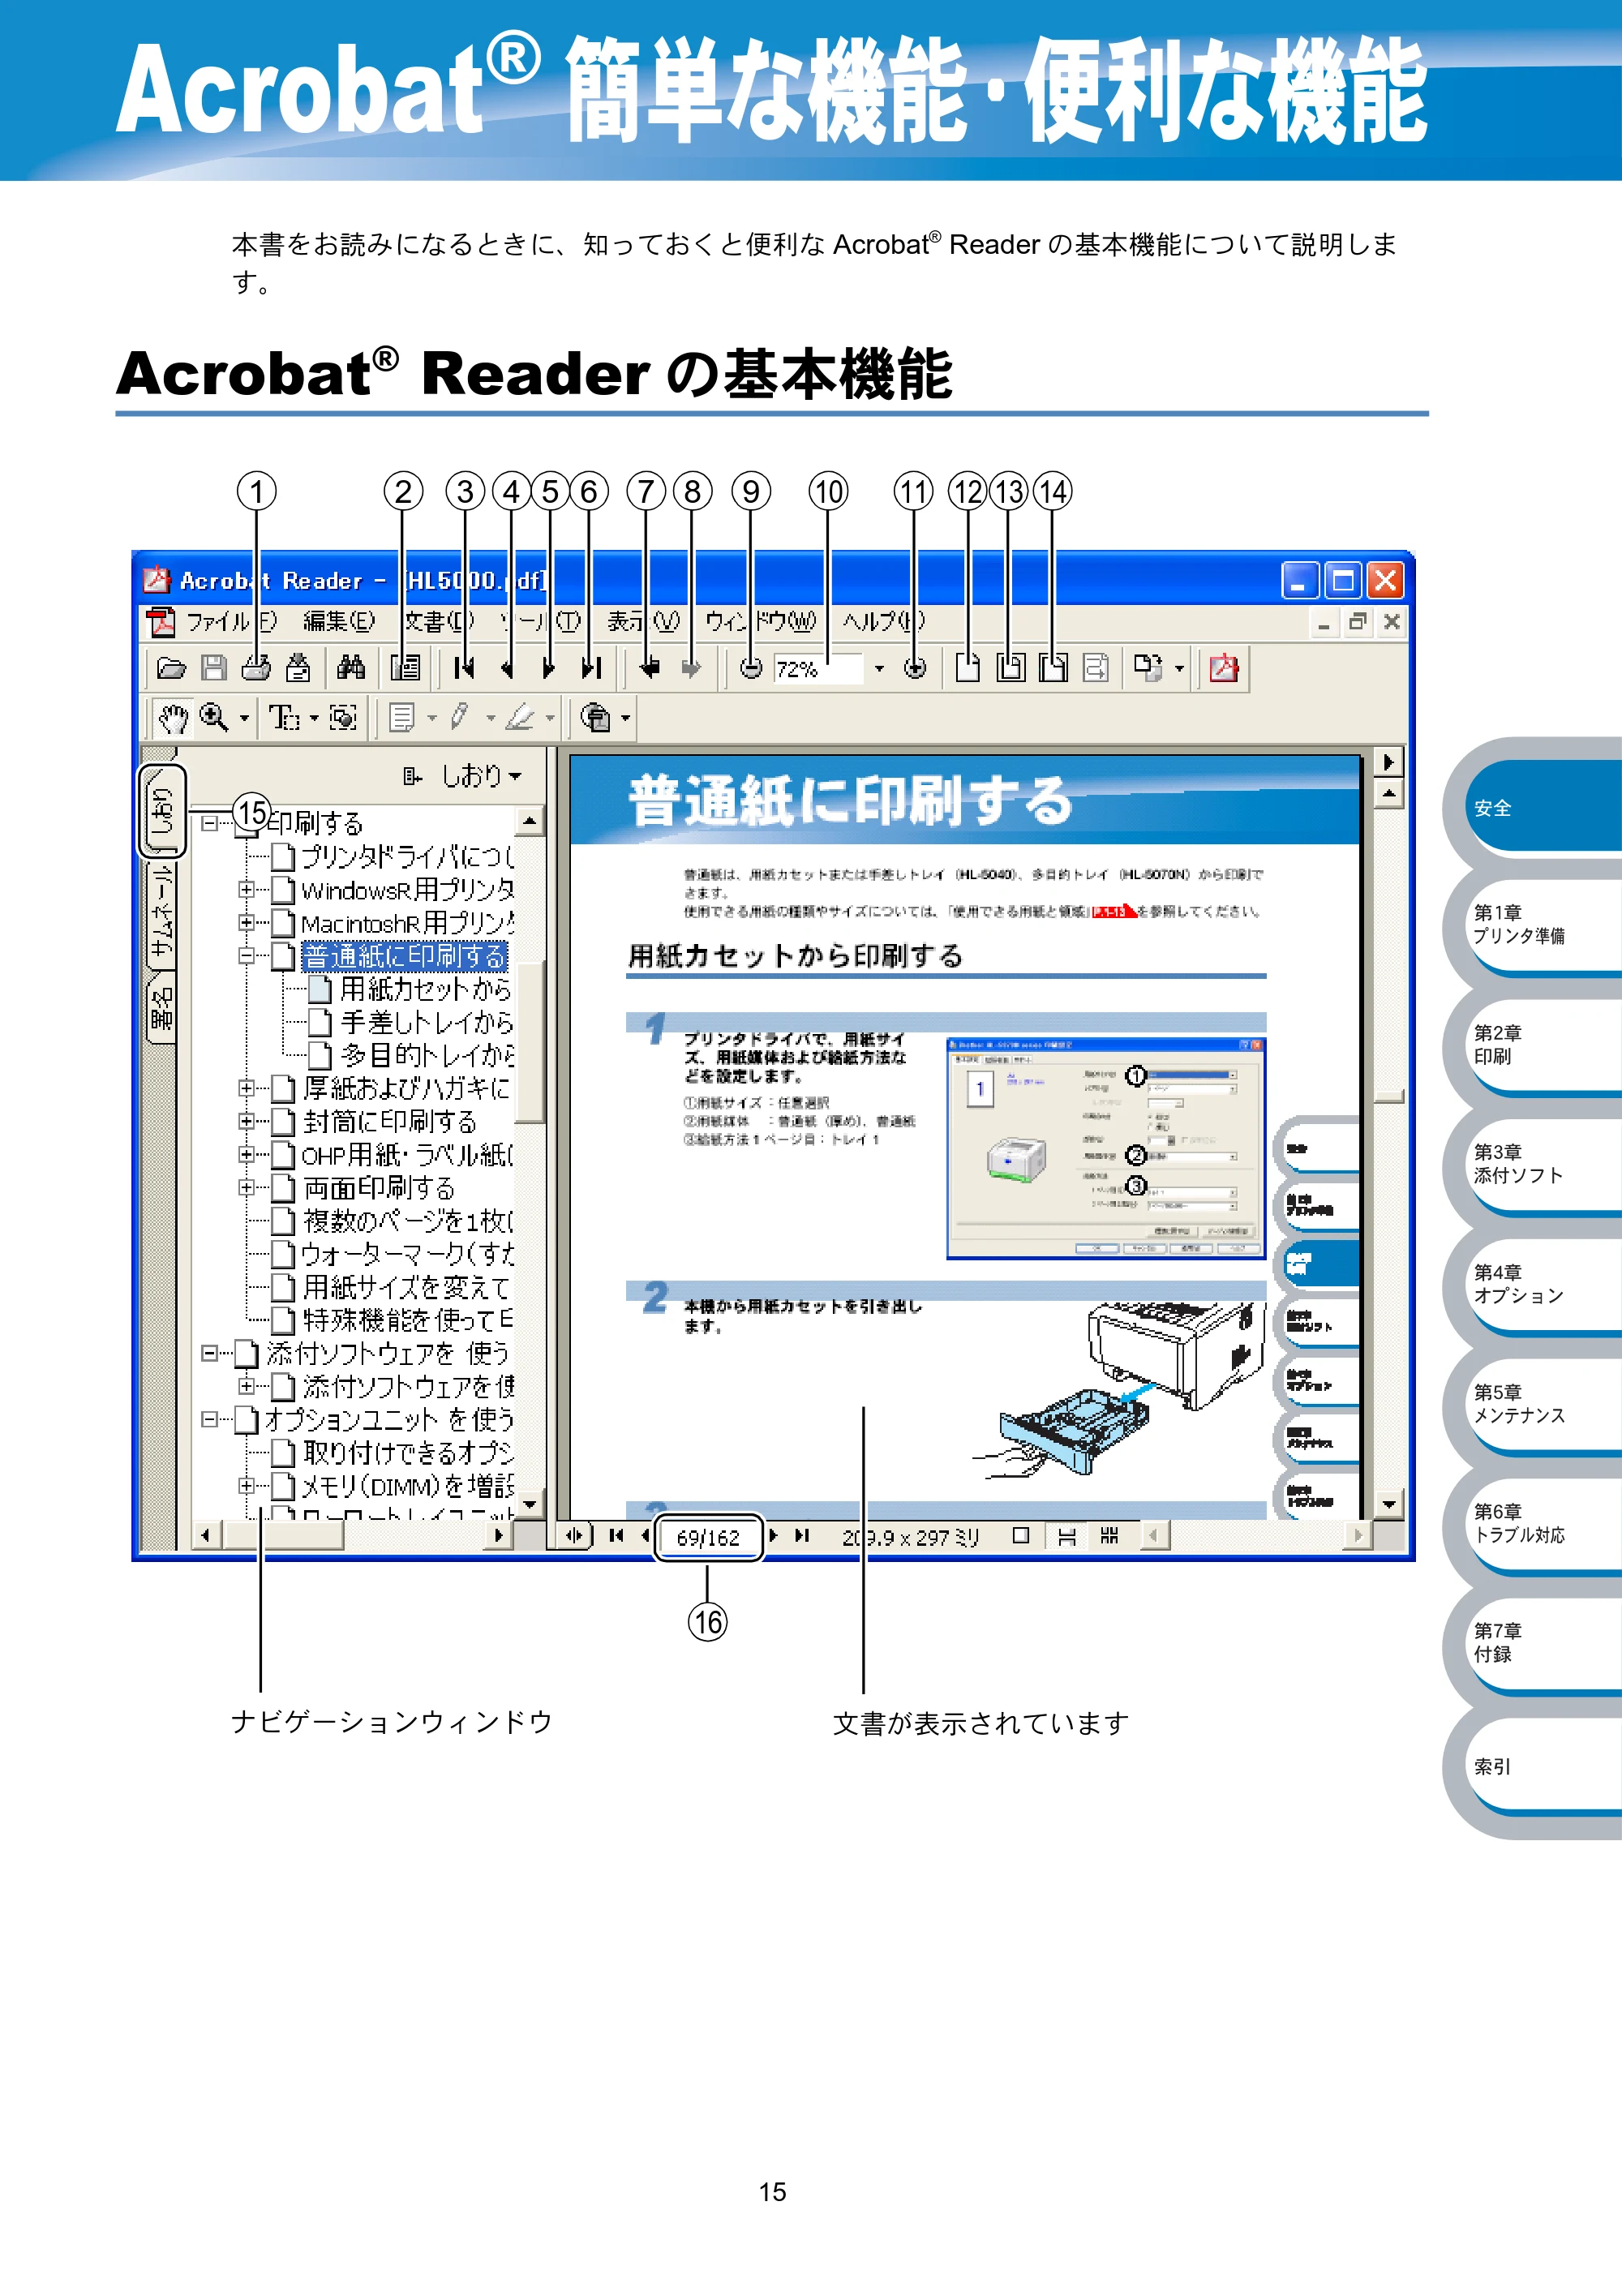This screenshot has width=1622, height=2296.
Task: Click the Fit Width page icon
Action: (1052, 667)
